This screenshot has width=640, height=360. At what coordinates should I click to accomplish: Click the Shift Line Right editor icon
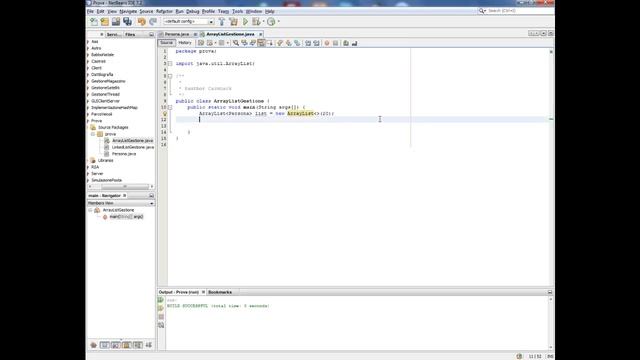[x=317, y=43]
